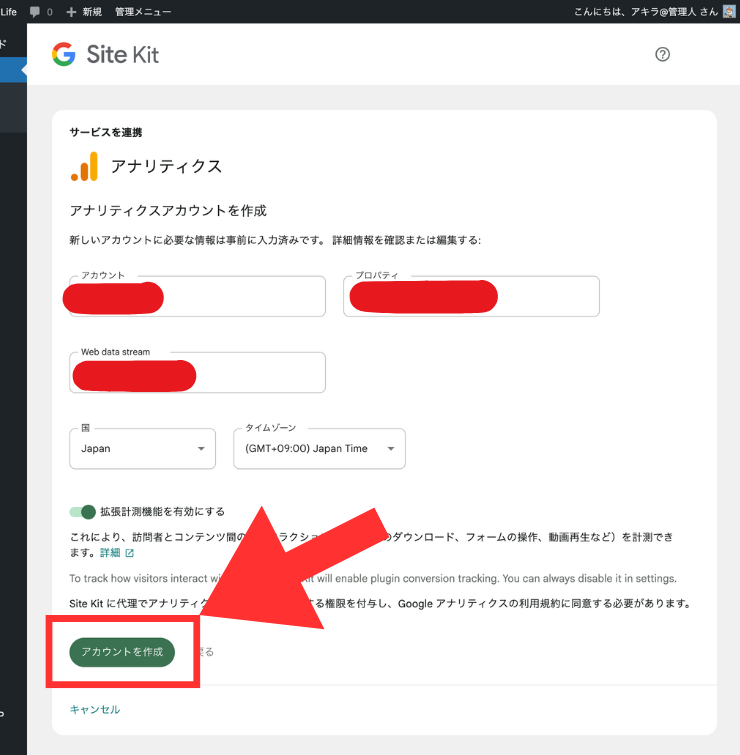Click the plus icon for 新規
The image size is (740, 755).
click(71, 12)
